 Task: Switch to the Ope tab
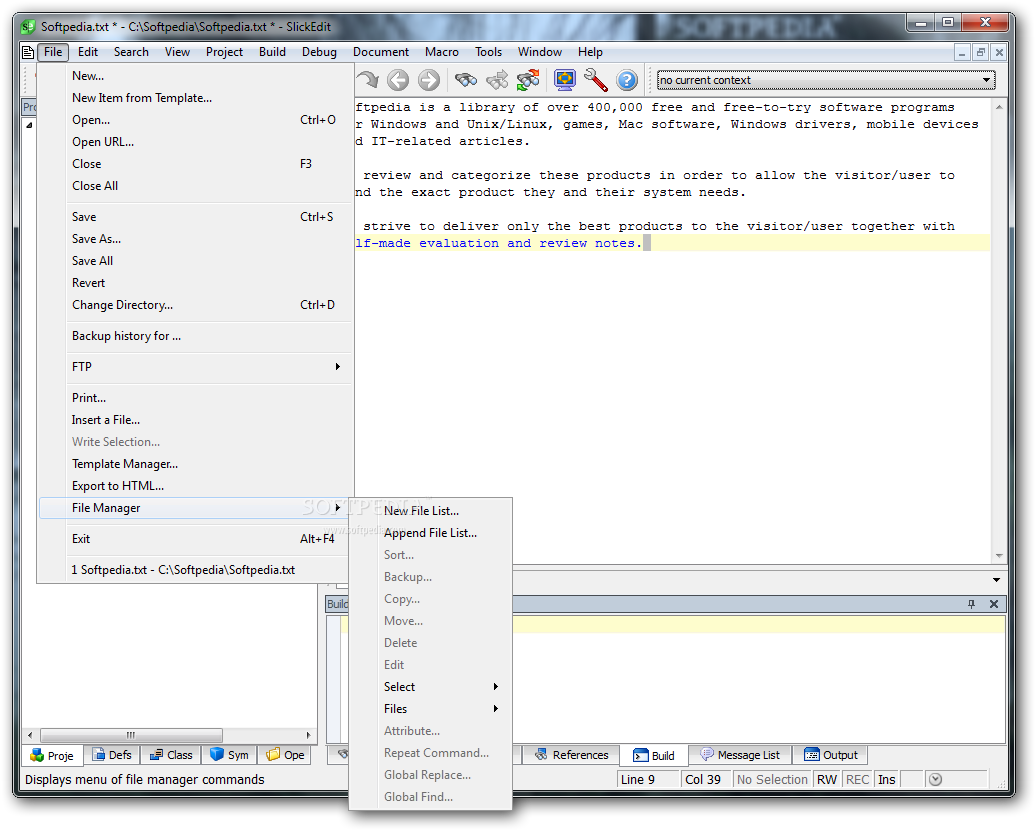(x=285, y=755)
